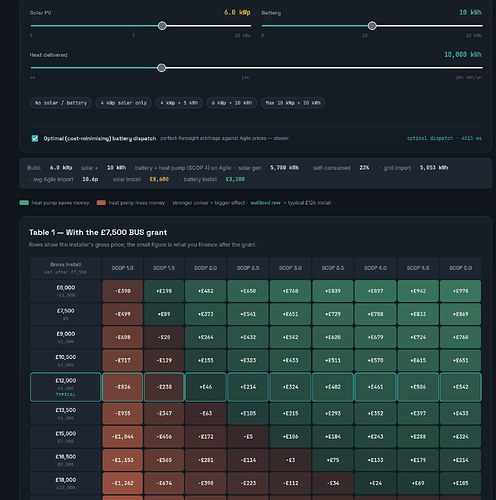Select the £12,000 typical install row header

[66, 387]
